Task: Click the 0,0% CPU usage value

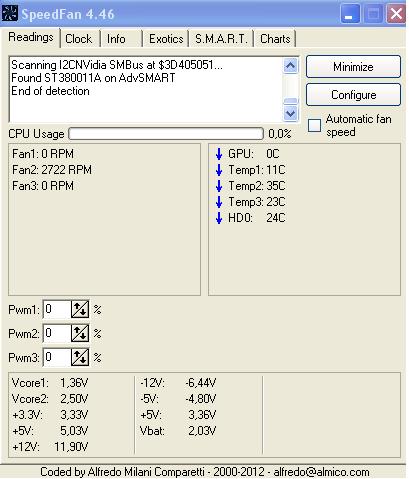Action: pyautogui.click(x=280, y=134)
